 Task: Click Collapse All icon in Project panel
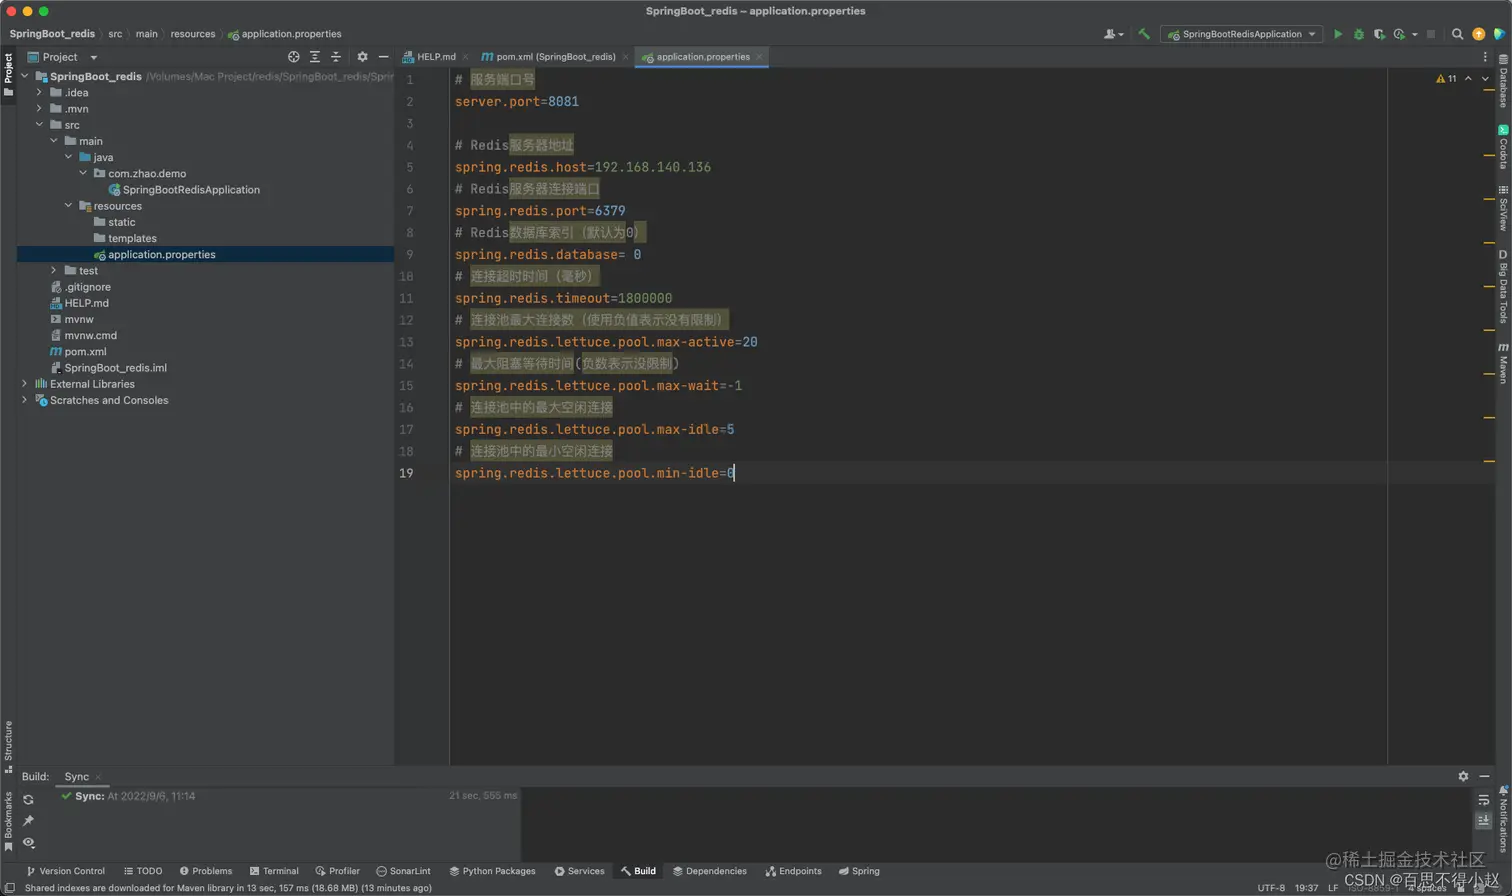tap(335, 57)
